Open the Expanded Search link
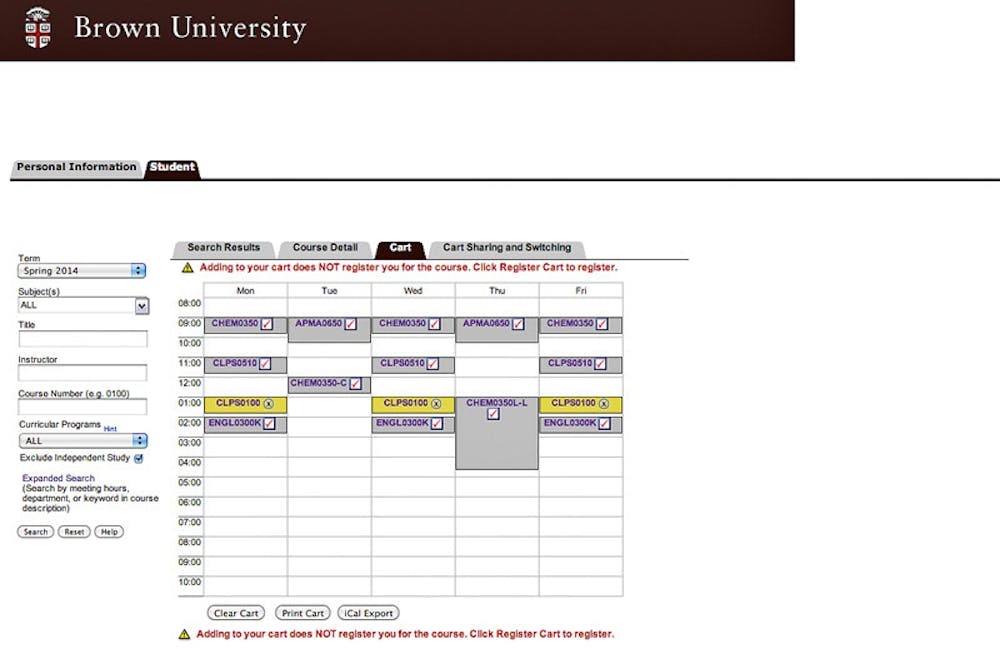 click(58, 479)
